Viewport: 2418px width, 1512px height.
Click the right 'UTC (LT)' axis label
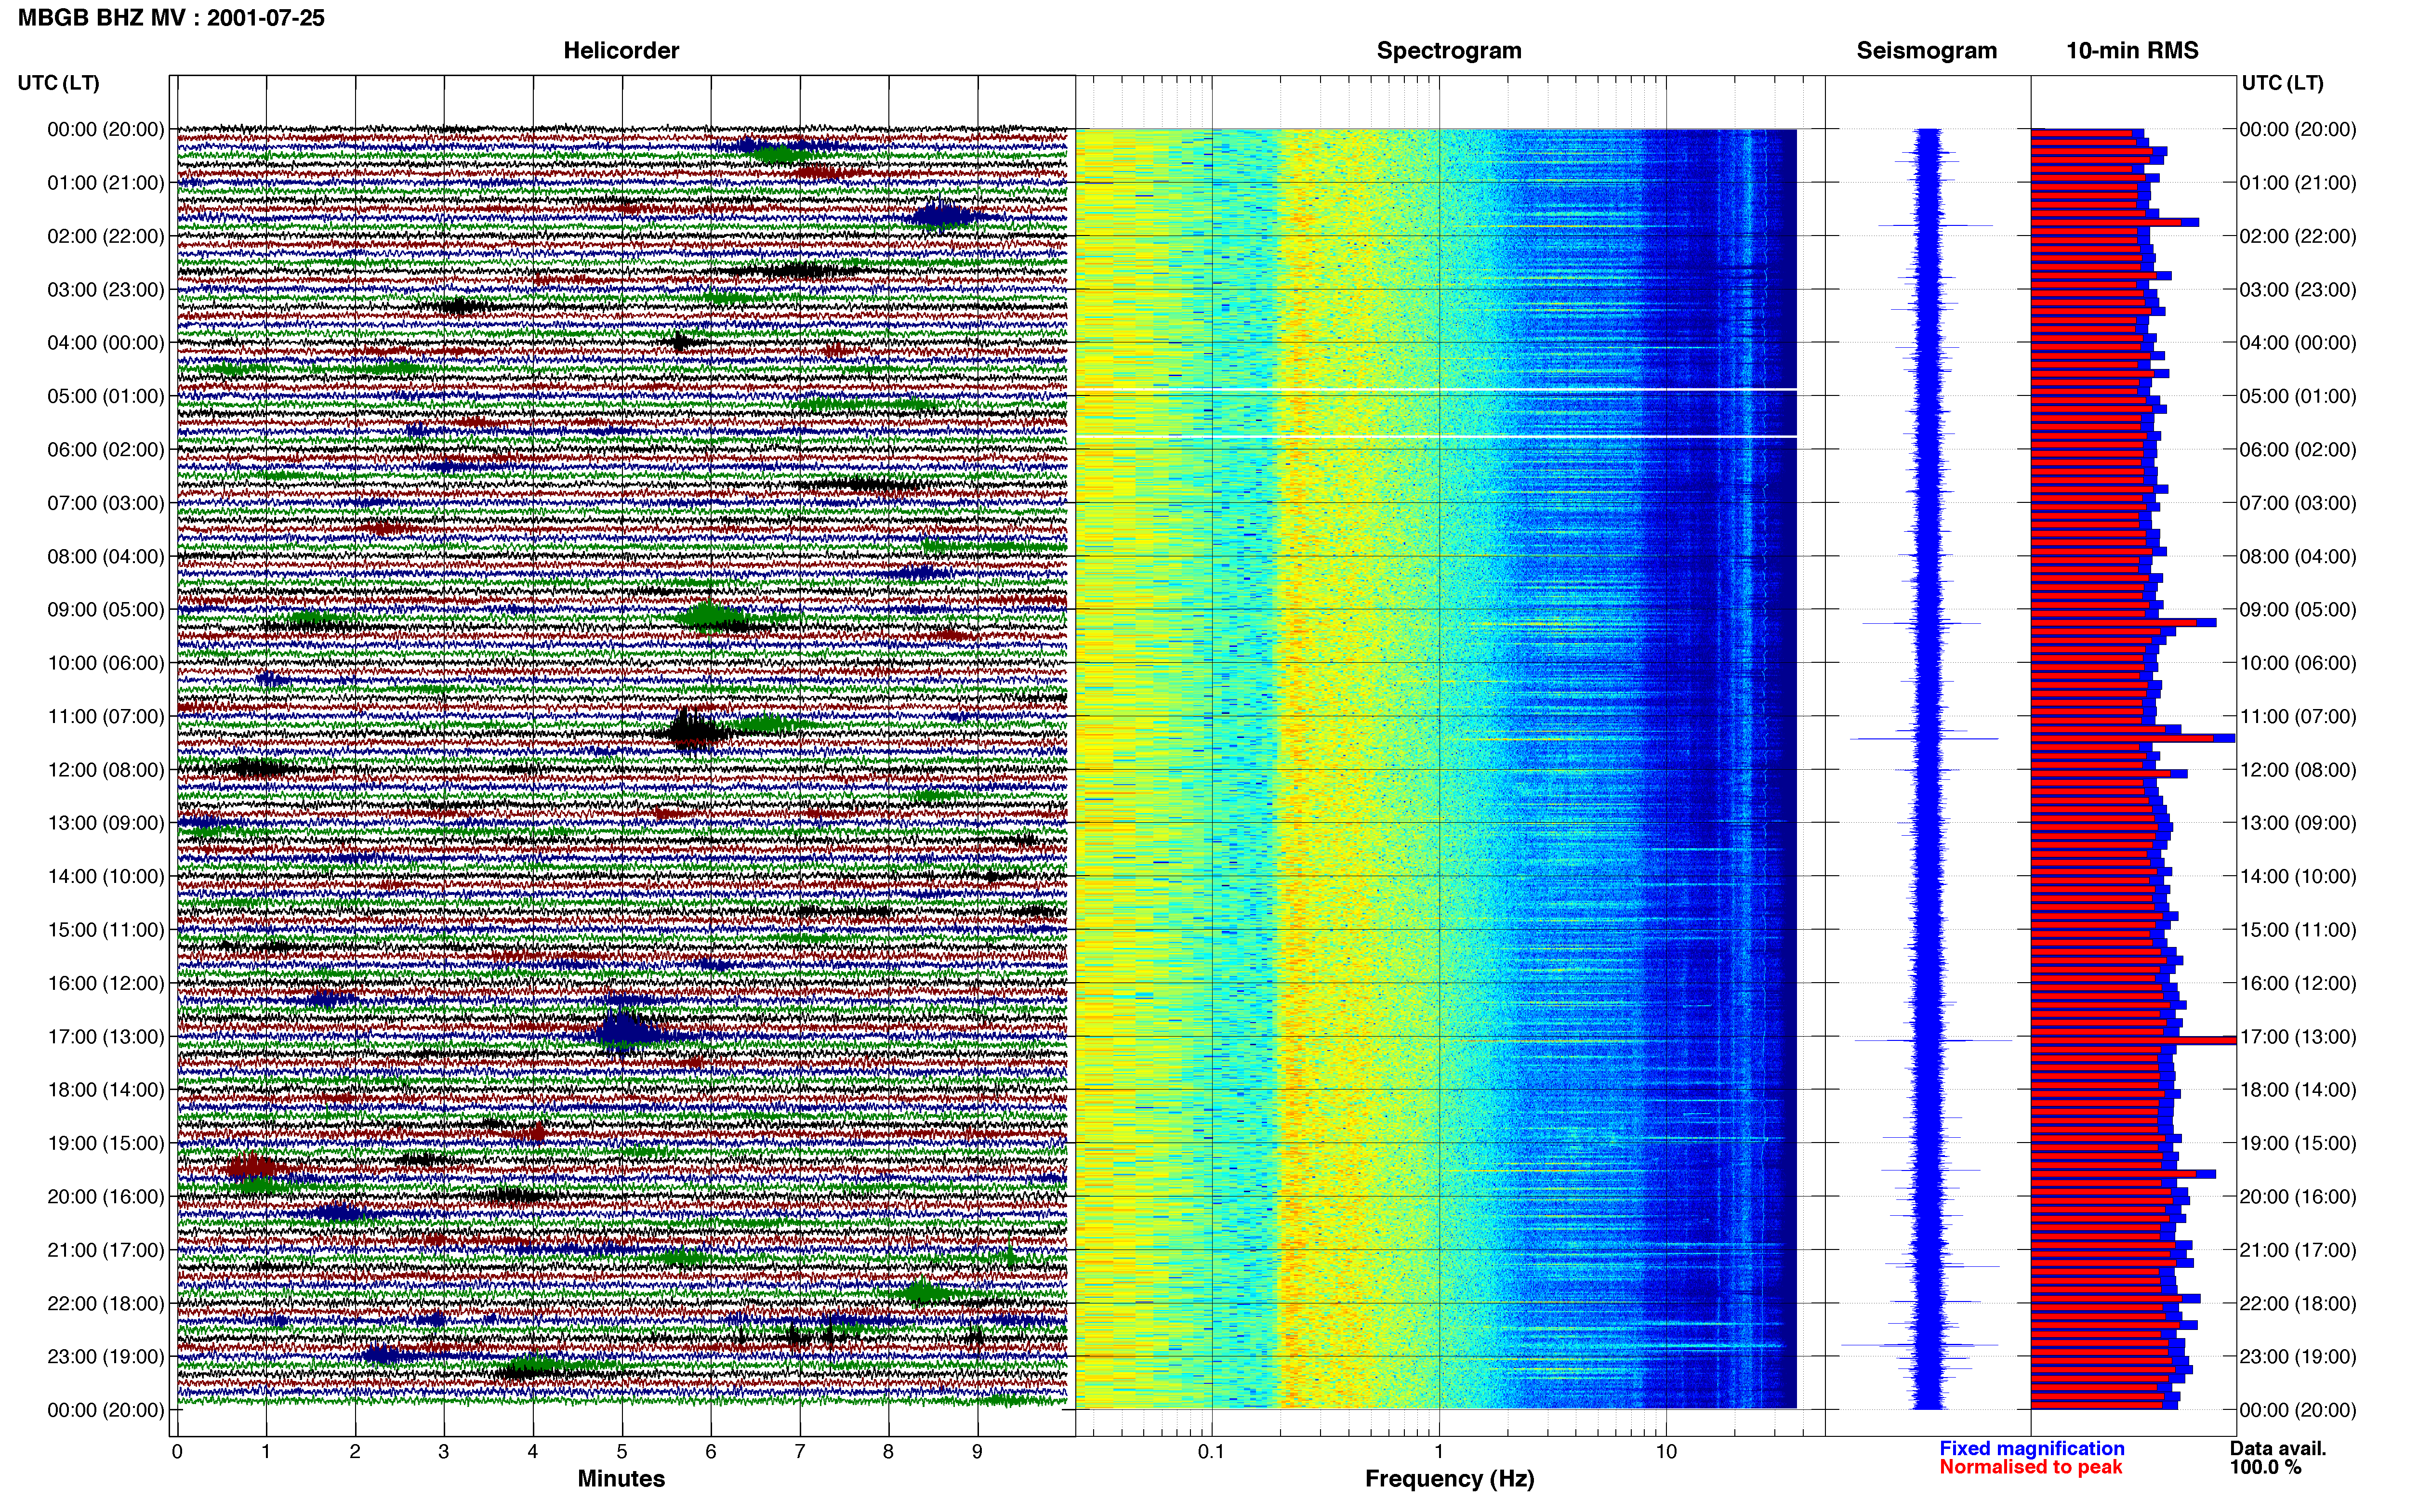pyautogui.click(x=2282, y=83)
